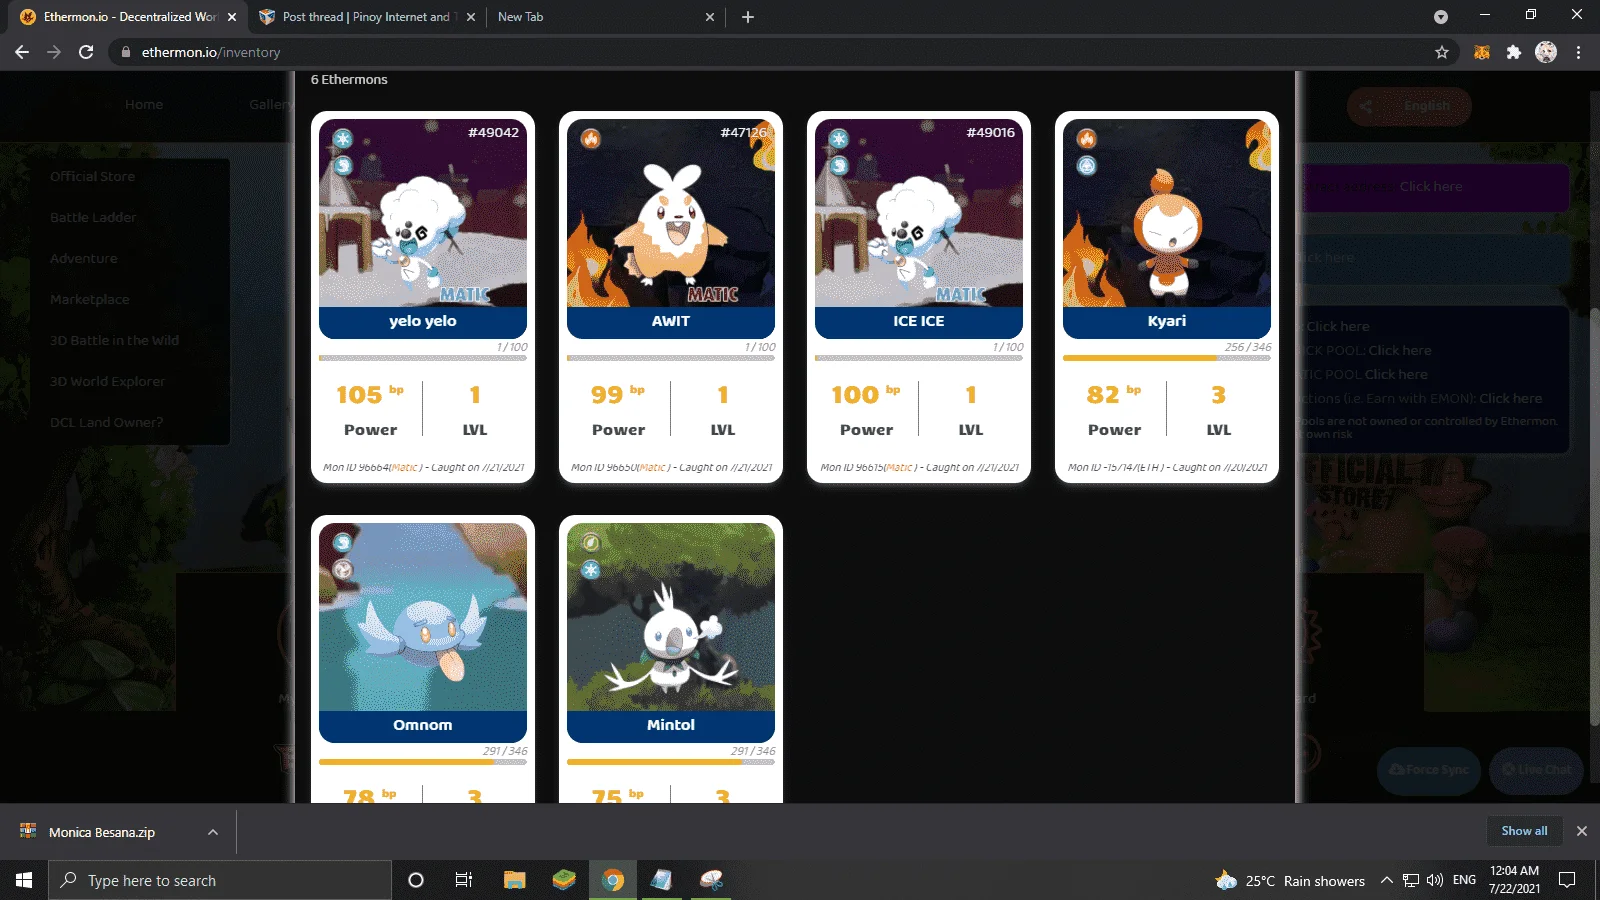The height and width of the screenshot is (900, 1600).
Task: Open the English language selector
Action: coord(1410,106)
